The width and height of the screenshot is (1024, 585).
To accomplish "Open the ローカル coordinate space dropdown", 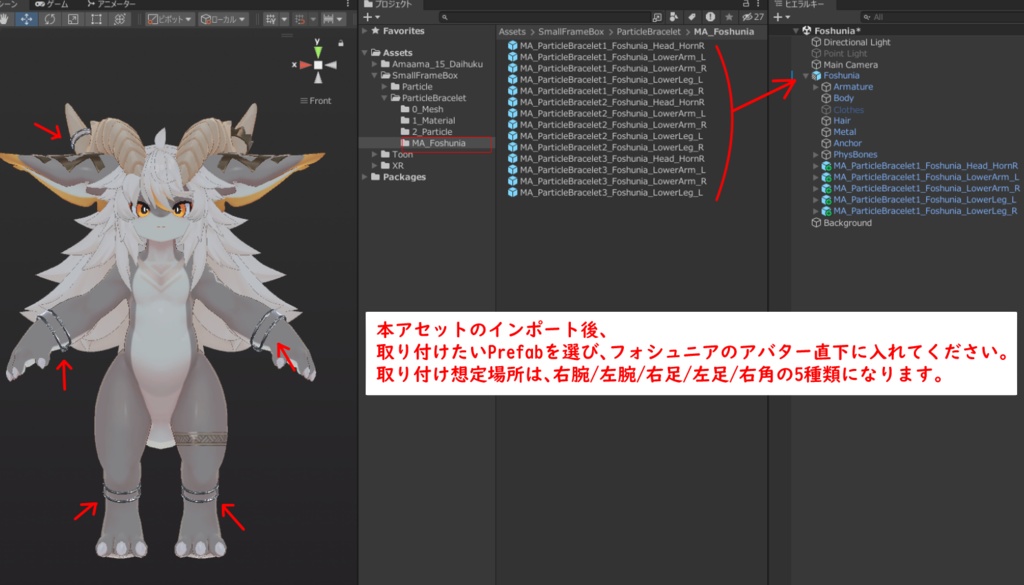I will click(x=221, y=20).
